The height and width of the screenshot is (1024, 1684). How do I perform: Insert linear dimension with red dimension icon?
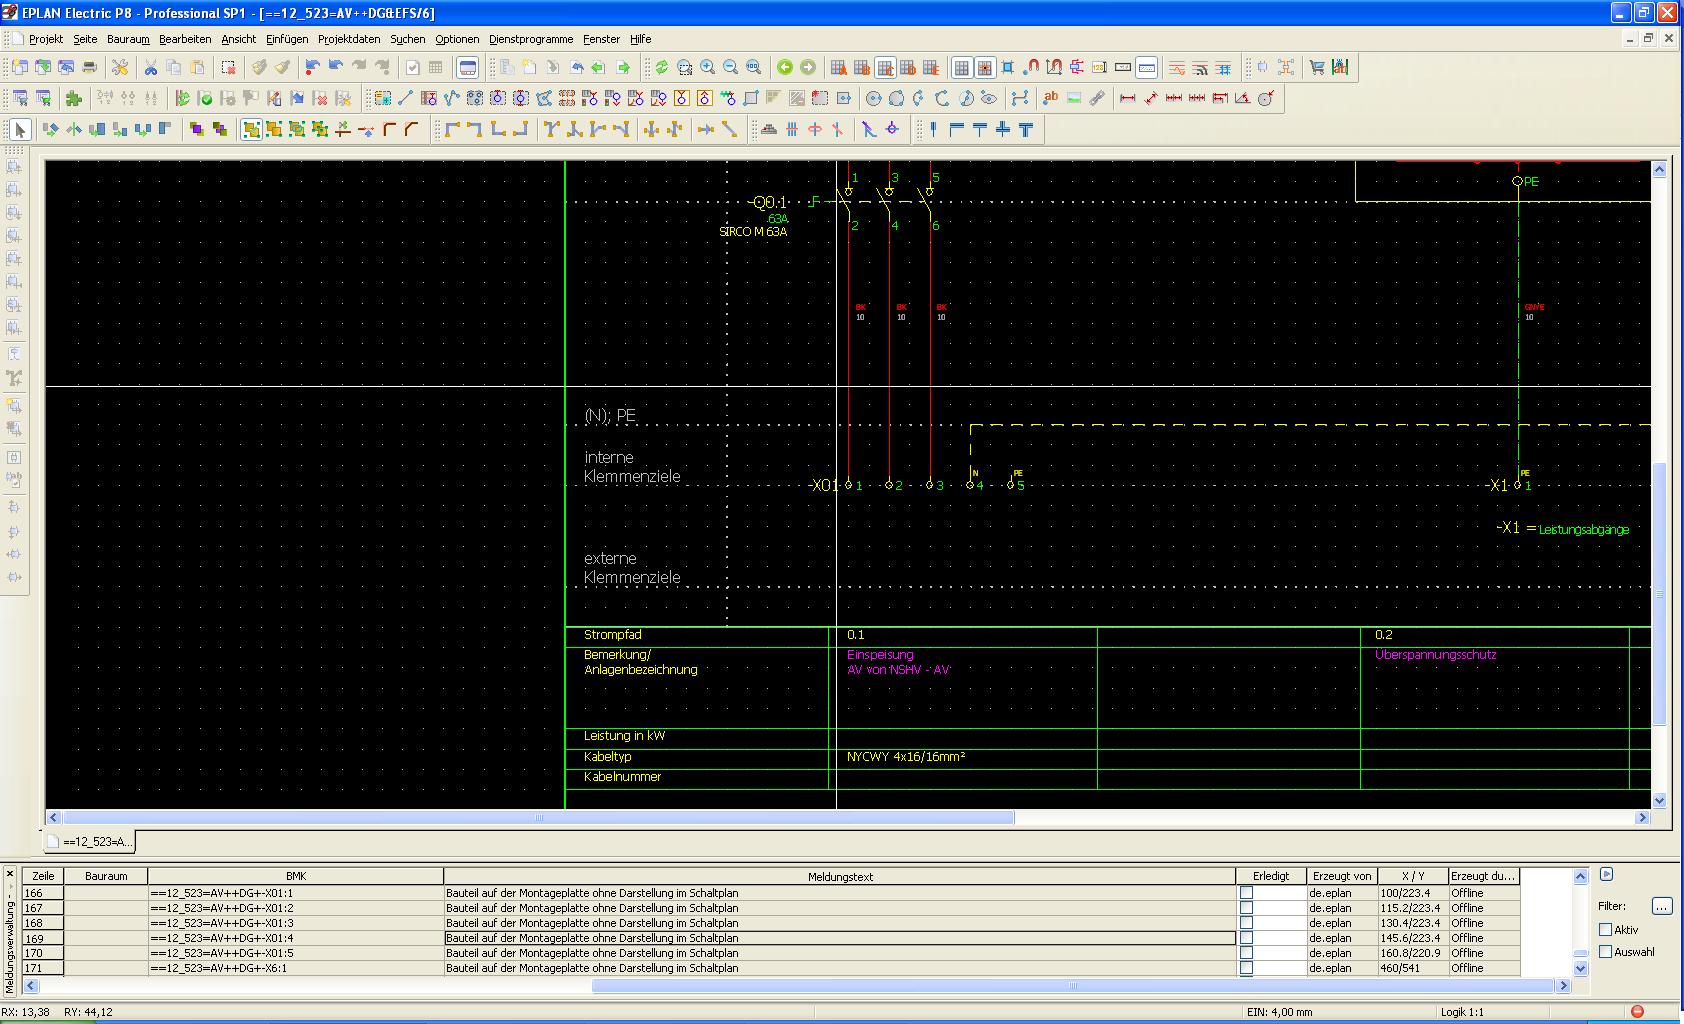(x=1127, y=98)
